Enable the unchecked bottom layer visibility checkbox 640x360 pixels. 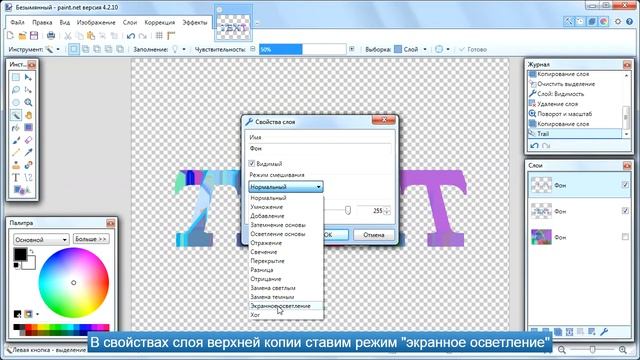(x=625, y=236)
